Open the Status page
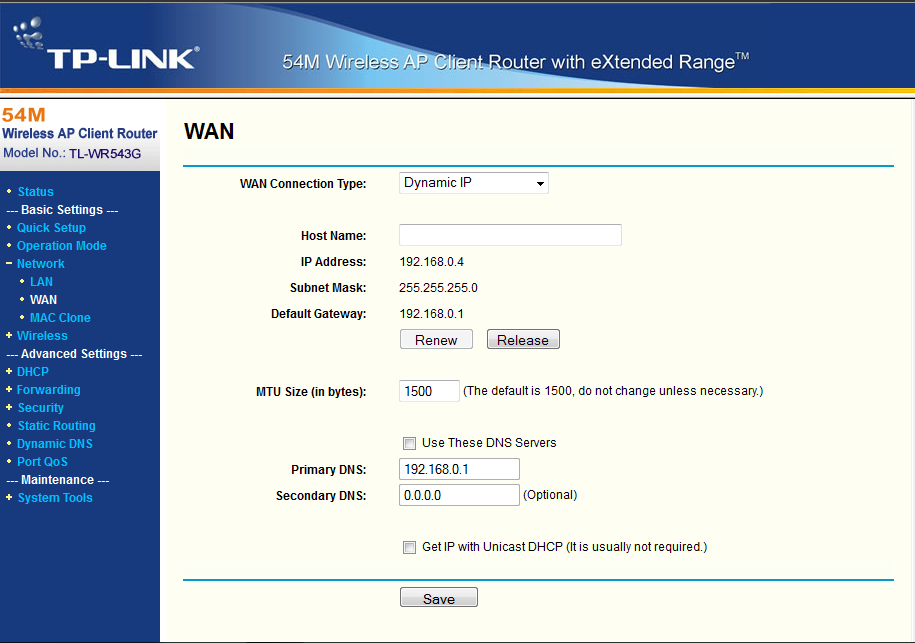915x643 pixels. tap(36, 192)
